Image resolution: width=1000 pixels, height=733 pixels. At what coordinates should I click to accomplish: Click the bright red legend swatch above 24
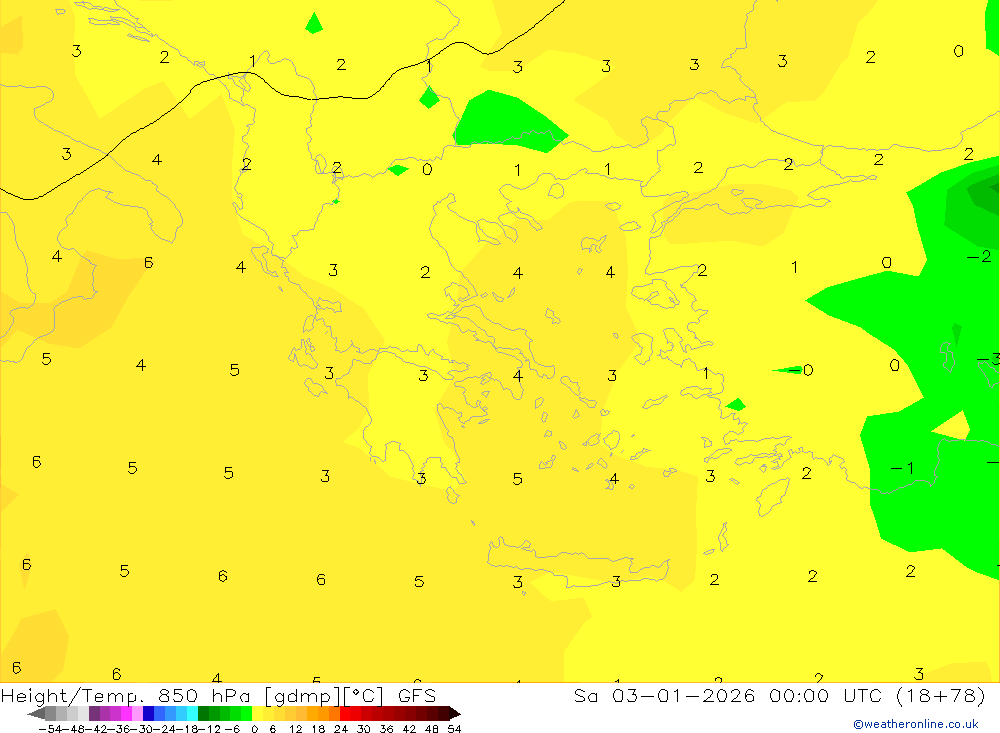tap(345, 713)
